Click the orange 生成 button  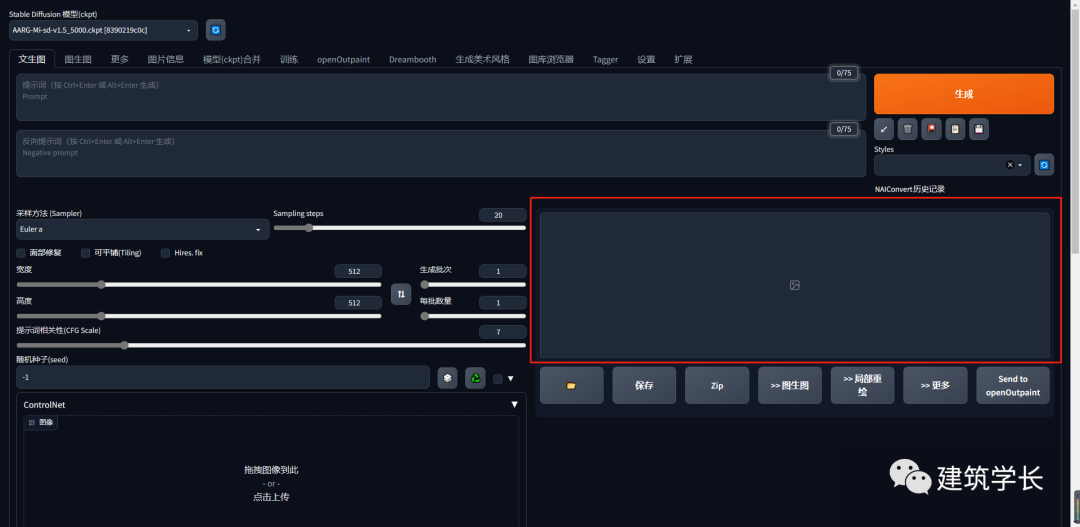[x=964, y=94]
